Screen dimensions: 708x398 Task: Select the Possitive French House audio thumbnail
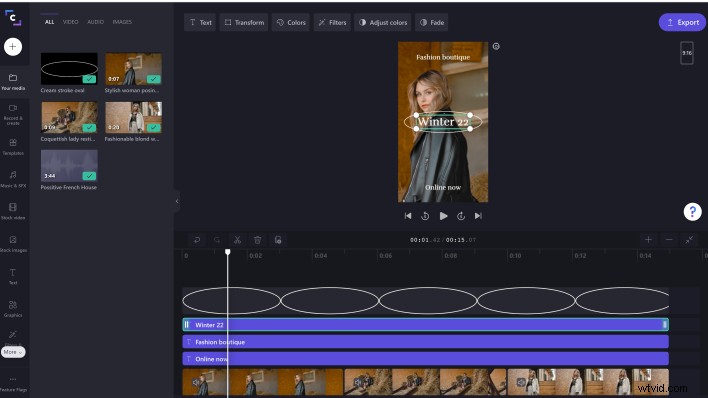pyautogui.click(x=69, y=166)
